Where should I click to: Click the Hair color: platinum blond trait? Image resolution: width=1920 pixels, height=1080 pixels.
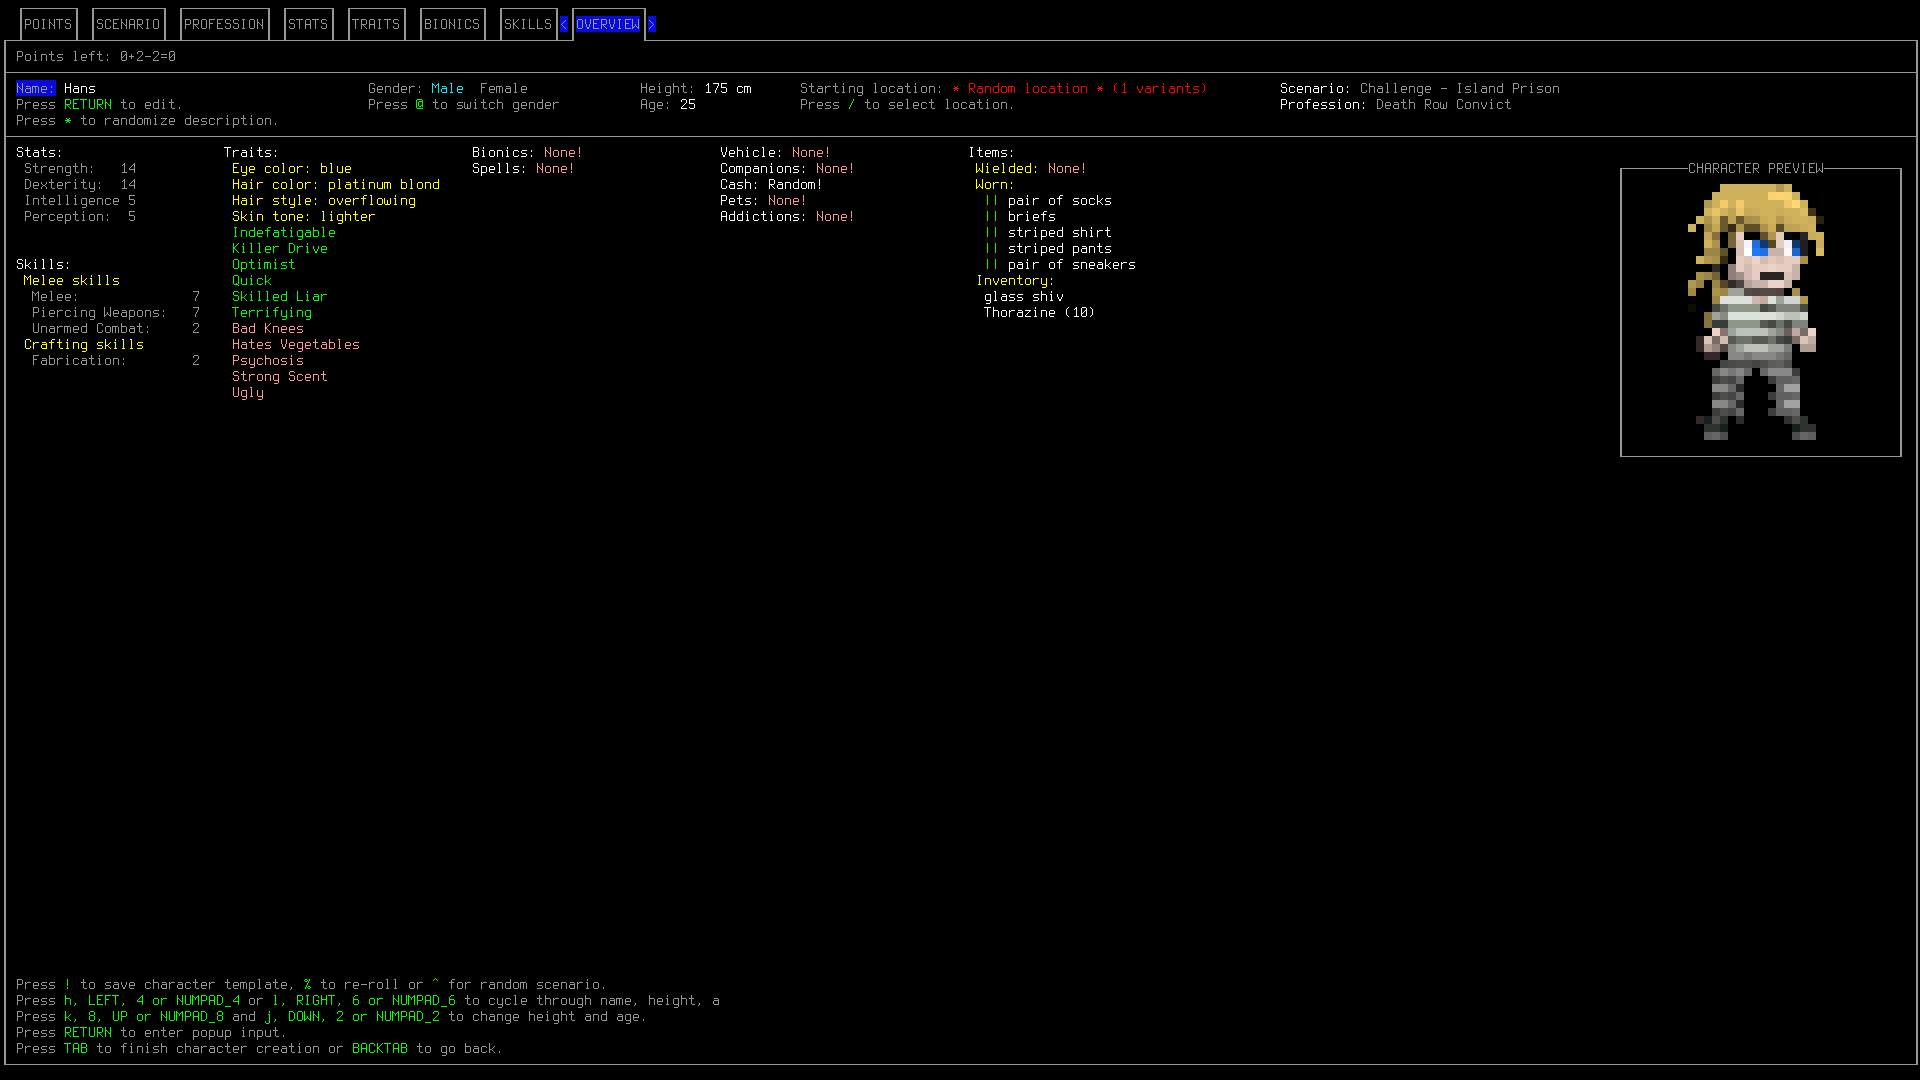pos(336,184)
